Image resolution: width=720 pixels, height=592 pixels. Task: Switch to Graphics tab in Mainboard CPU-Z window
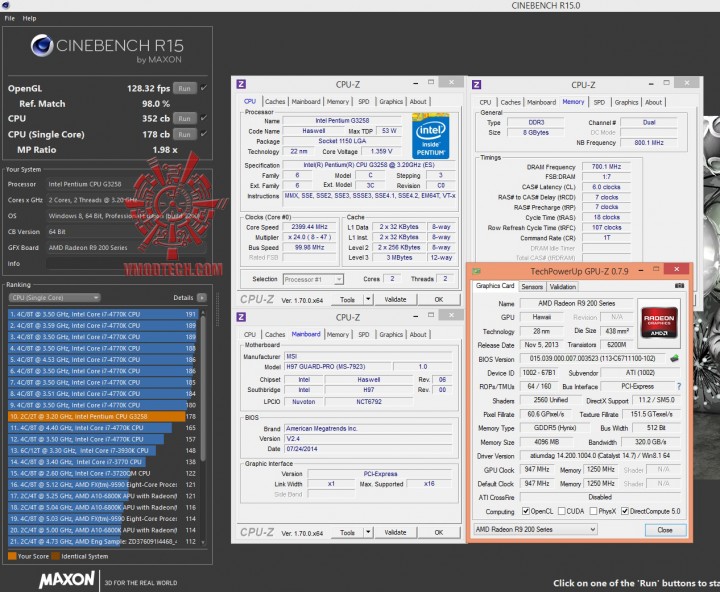point(391,334)
